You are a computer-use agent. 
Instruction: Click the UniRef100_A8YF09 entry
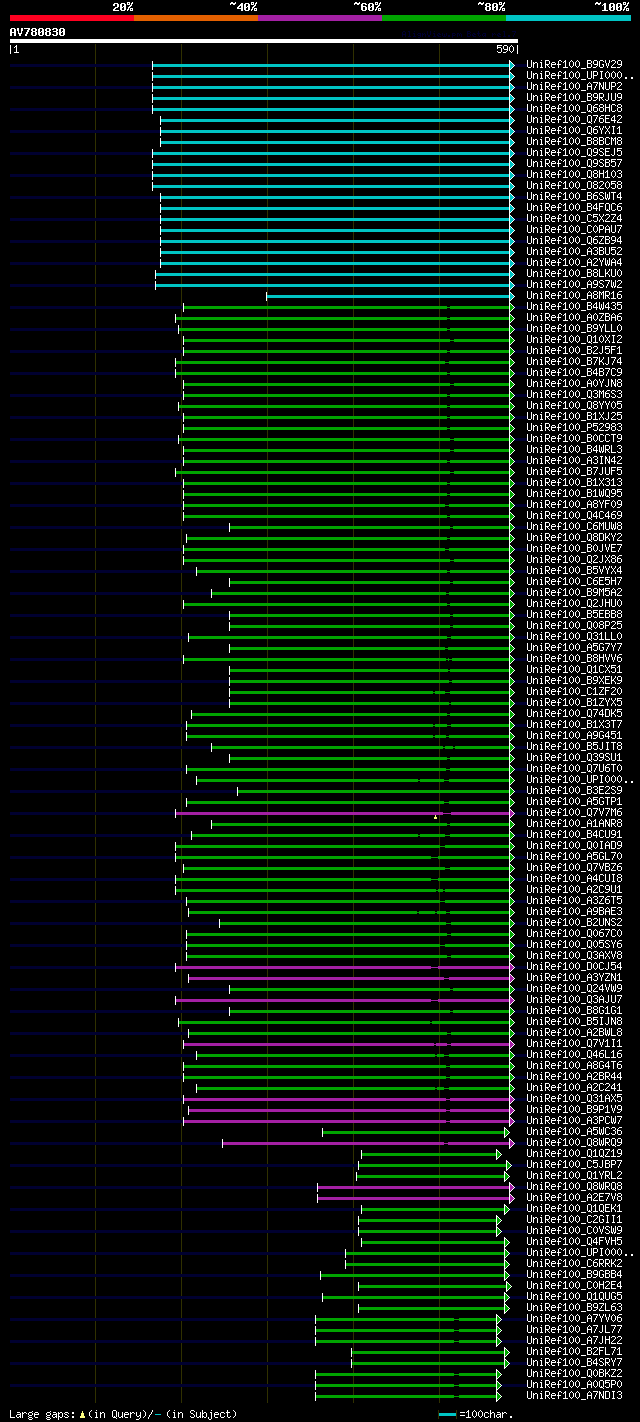pos(575,504)
